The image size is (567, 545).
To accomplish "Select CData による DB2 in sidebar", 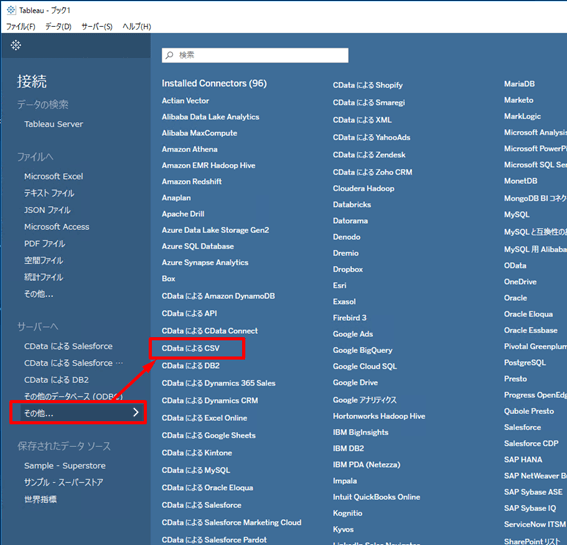I will coord(56,380).
